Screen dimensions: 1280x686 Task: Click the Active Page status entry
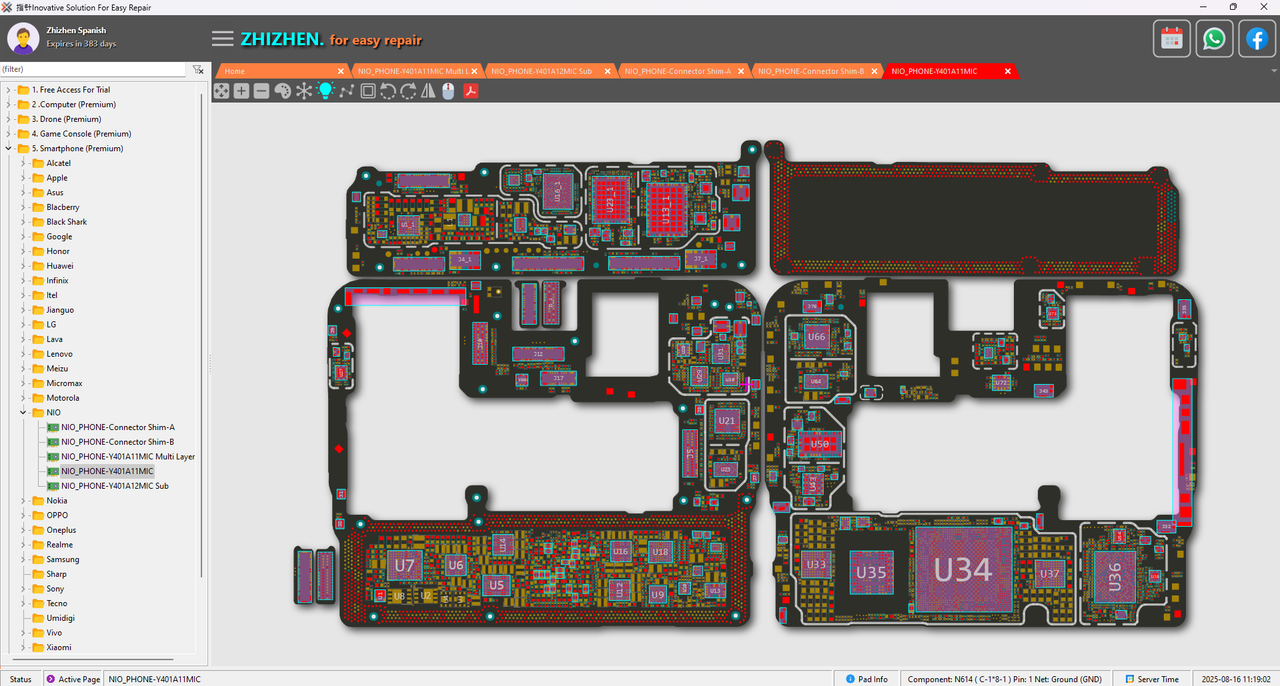click(x=73, y=679)
